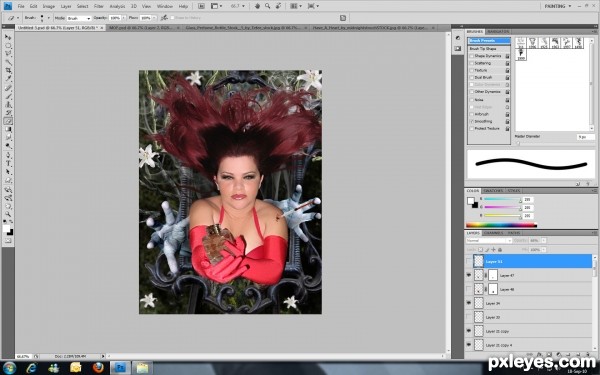Viewport: 600px width, 375px height.
Task: Launch Bridge from the application bar
Action: click(201, 6)
